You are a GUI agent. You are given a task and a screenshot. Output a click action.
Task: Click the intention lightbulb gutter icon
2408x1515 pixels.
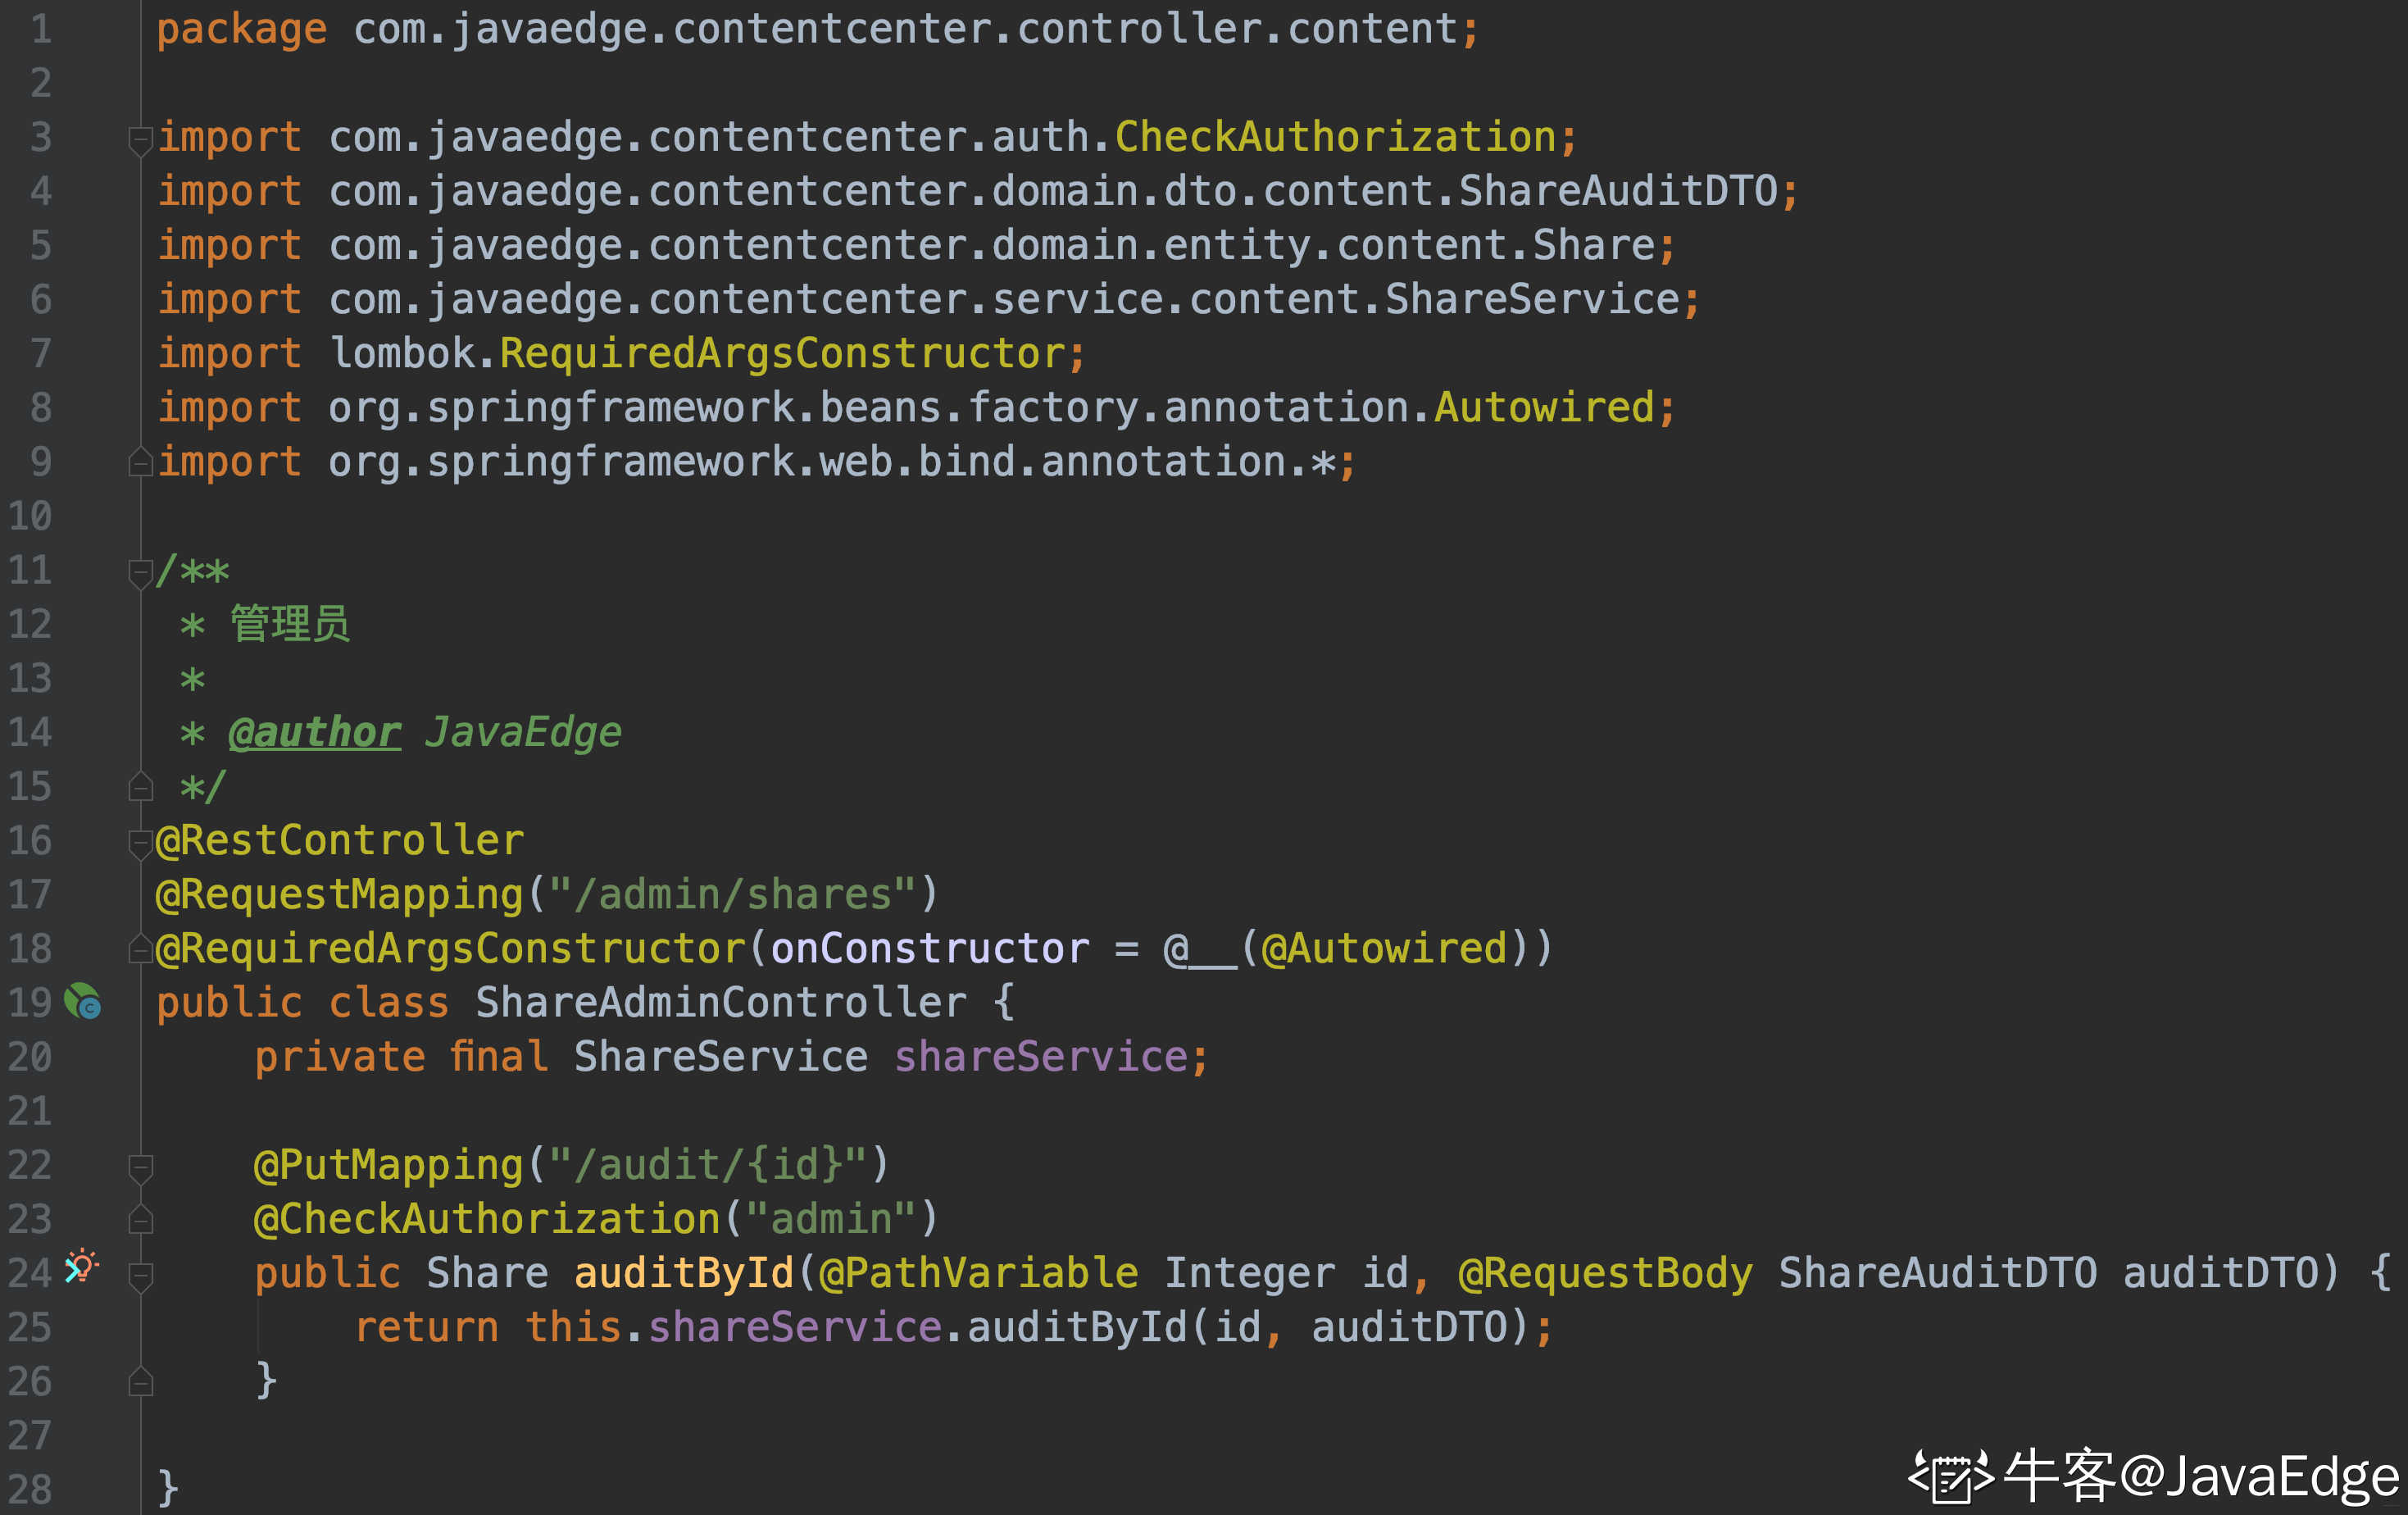pyautogui.click(x=81, y=1266)
